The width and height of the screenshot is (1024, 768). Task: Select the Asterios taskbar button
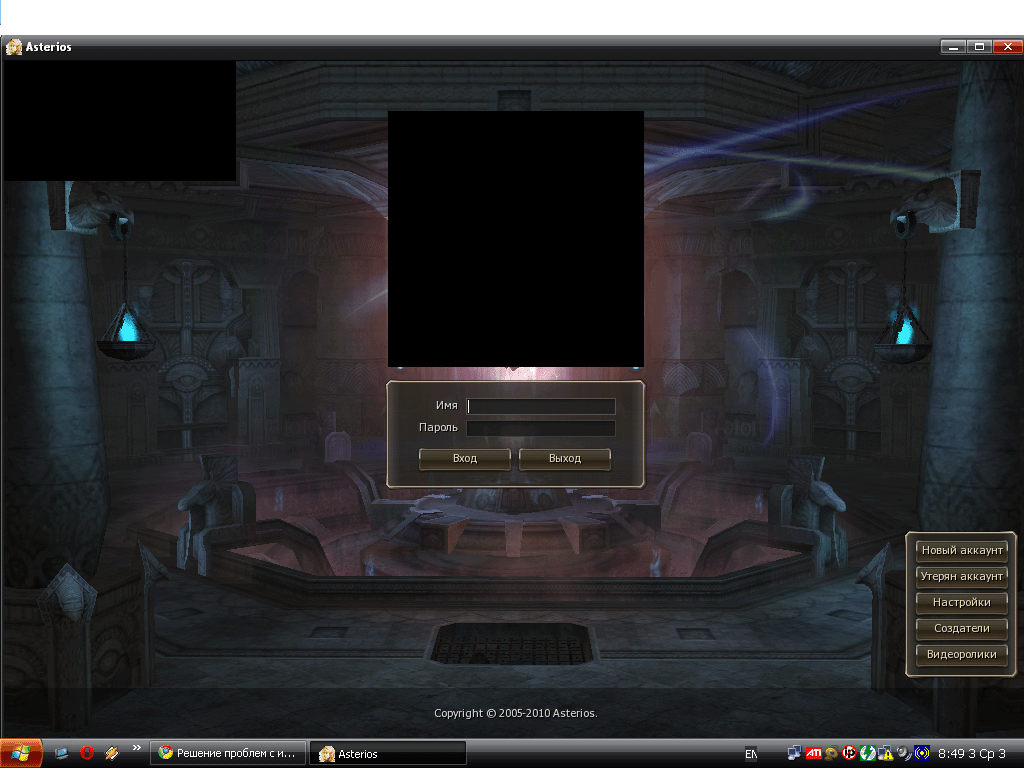387,754
